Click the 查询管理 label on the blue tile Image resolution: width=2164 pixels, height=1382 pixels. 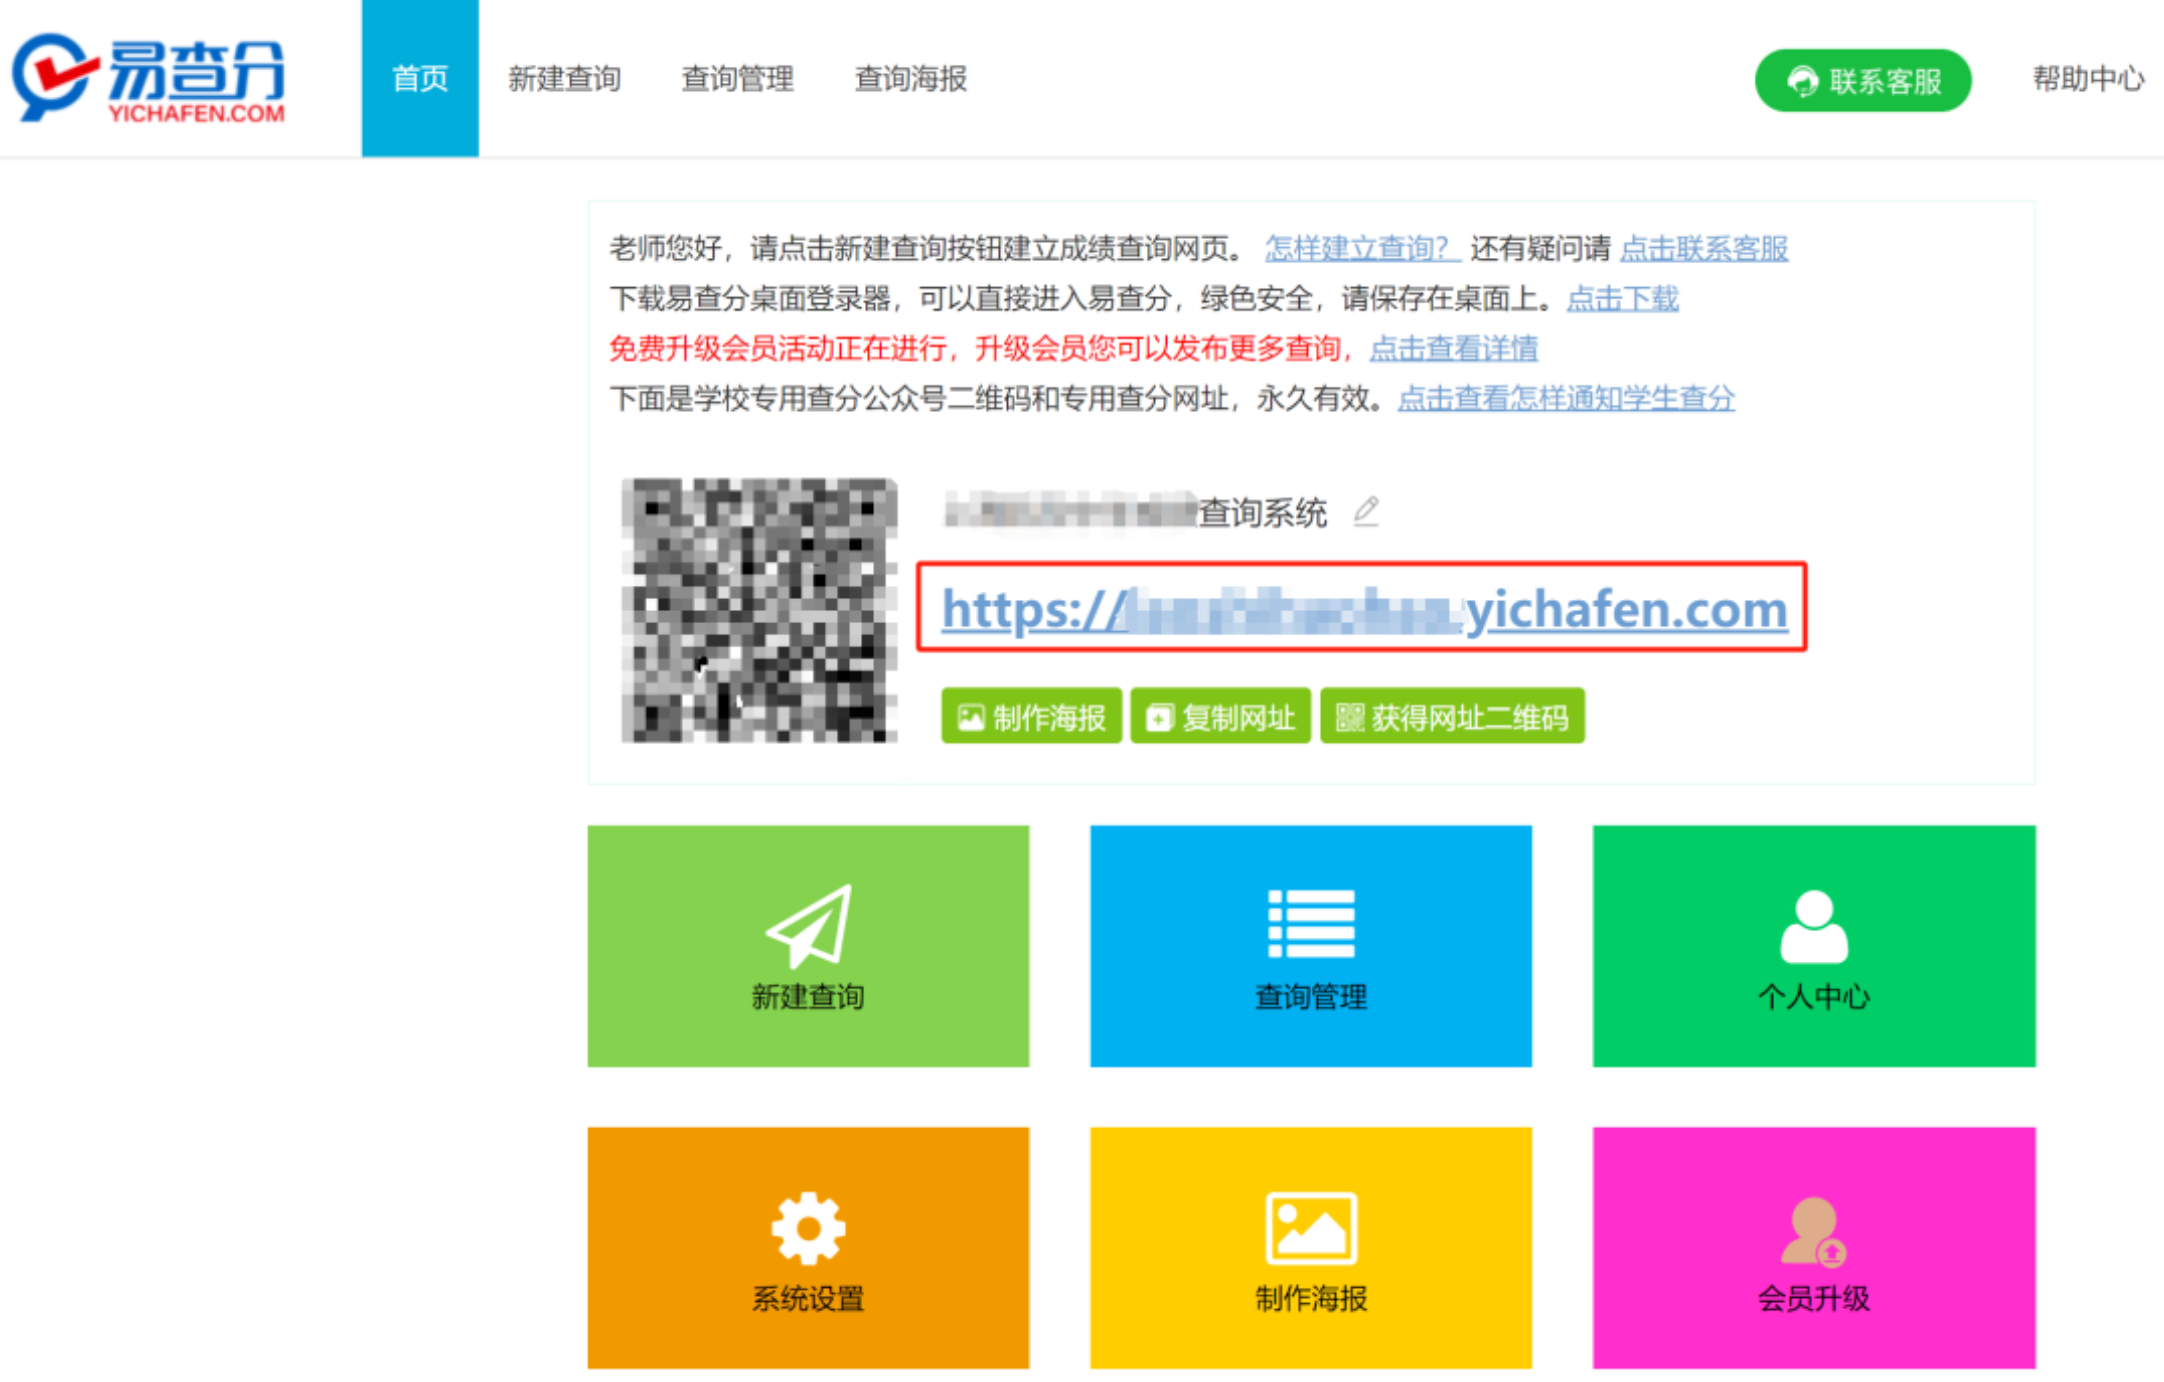pos(1311,996)
